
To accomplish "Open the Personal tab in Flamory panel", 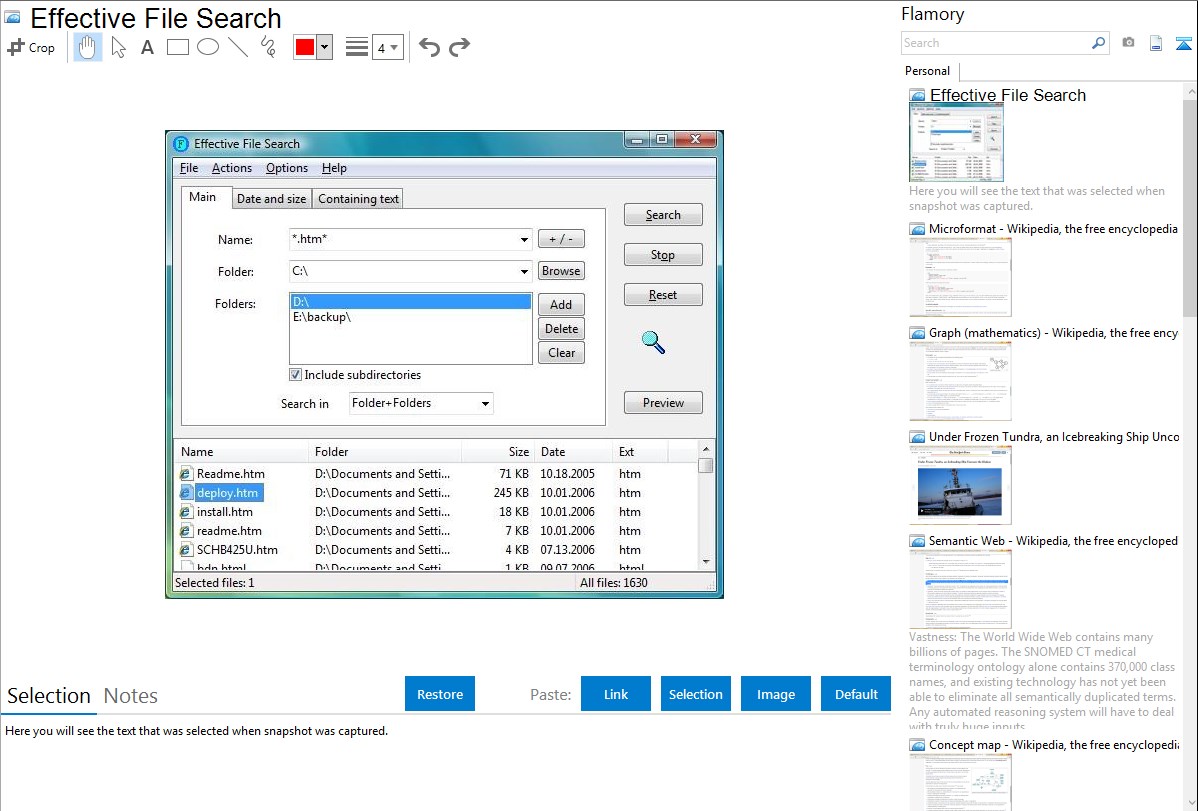I will (x=927, y=71).
